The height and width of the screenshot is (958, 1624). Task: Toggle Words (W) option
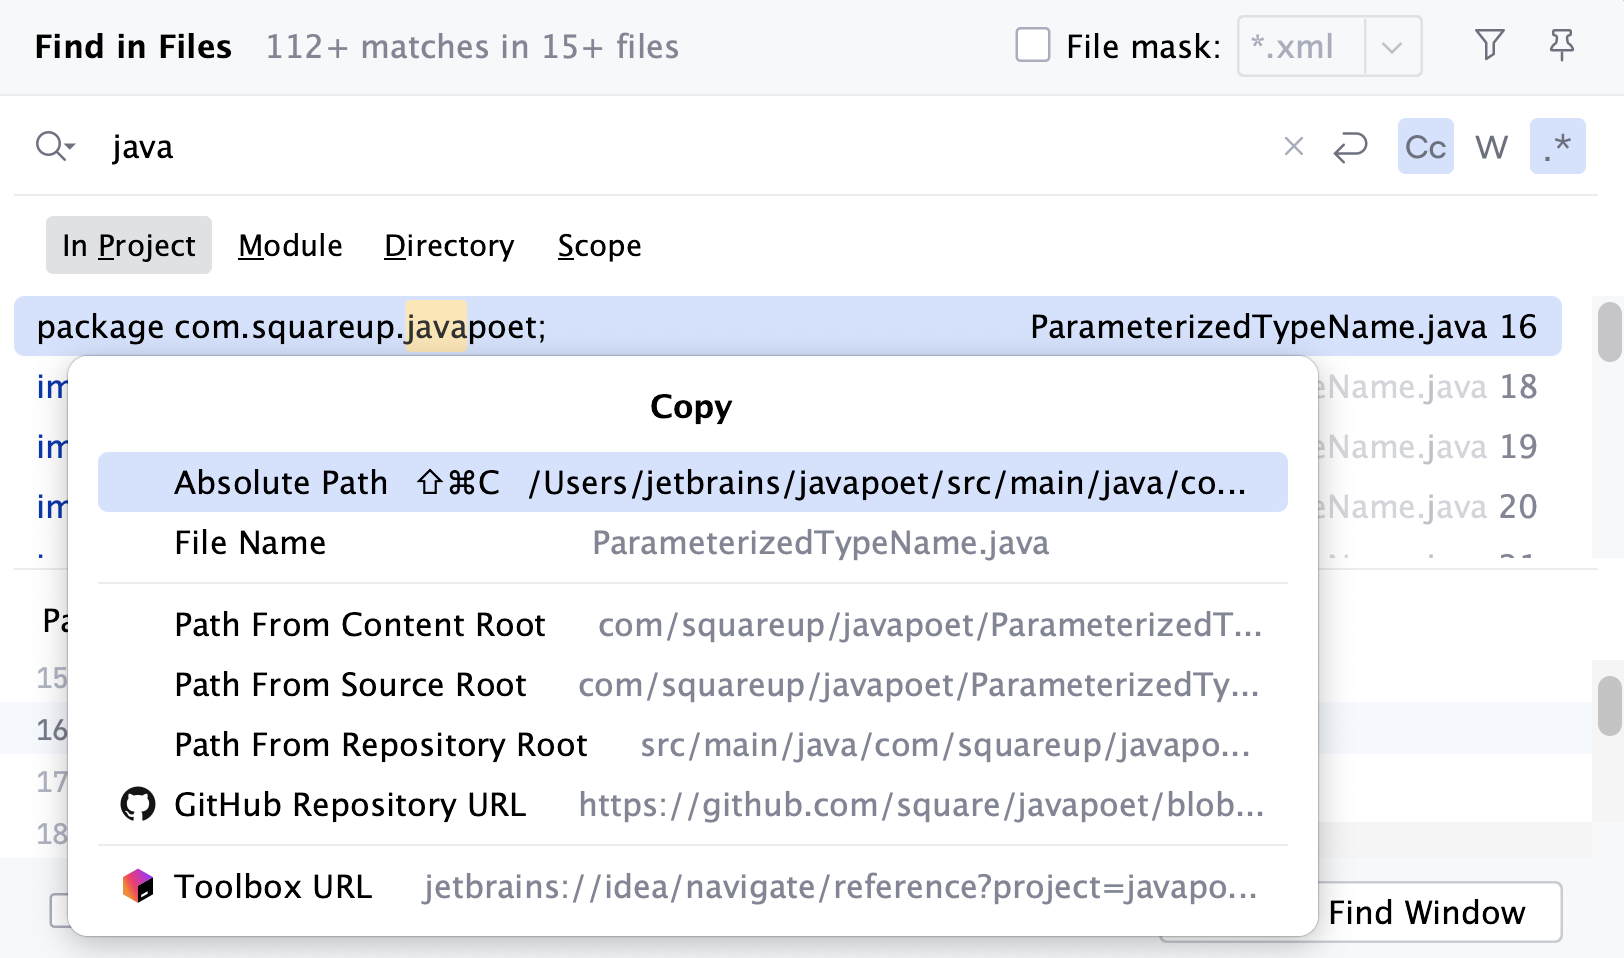click(1491, 147)
